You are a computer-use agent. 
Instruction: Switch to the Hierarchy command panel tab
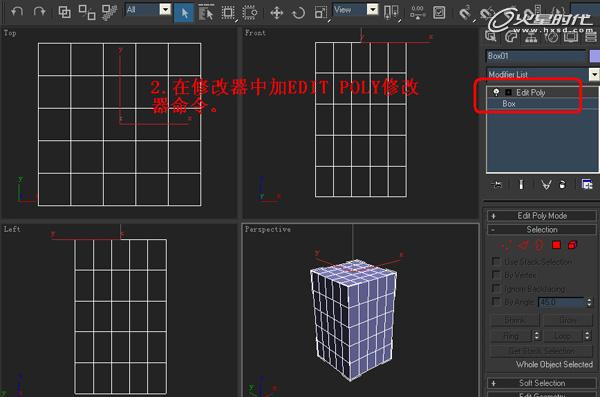(531, 36)
